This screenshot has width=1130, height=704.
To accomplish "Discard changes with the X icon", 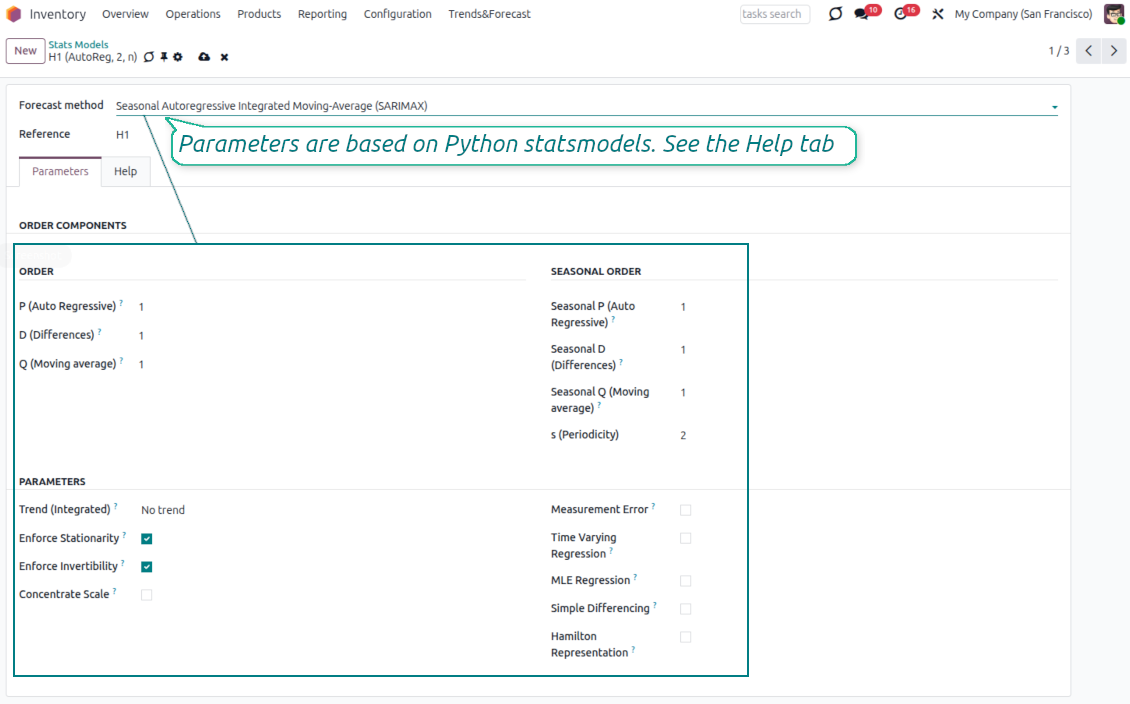I will [224, 57].
